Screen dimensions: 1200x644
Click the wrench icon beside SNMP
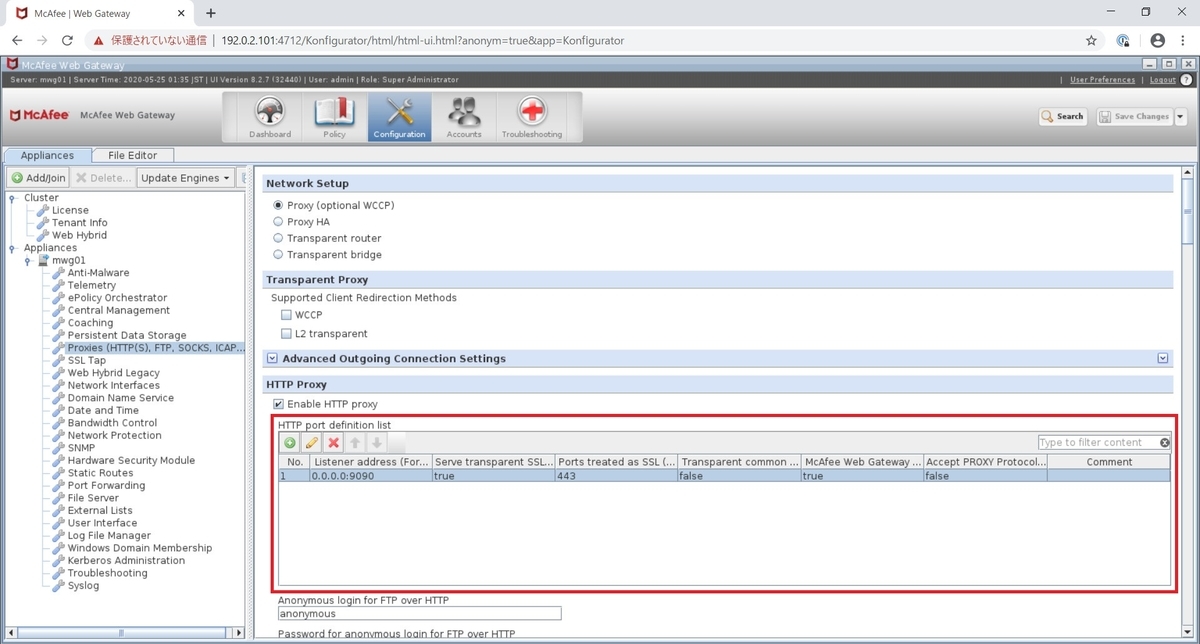point(59,448)
